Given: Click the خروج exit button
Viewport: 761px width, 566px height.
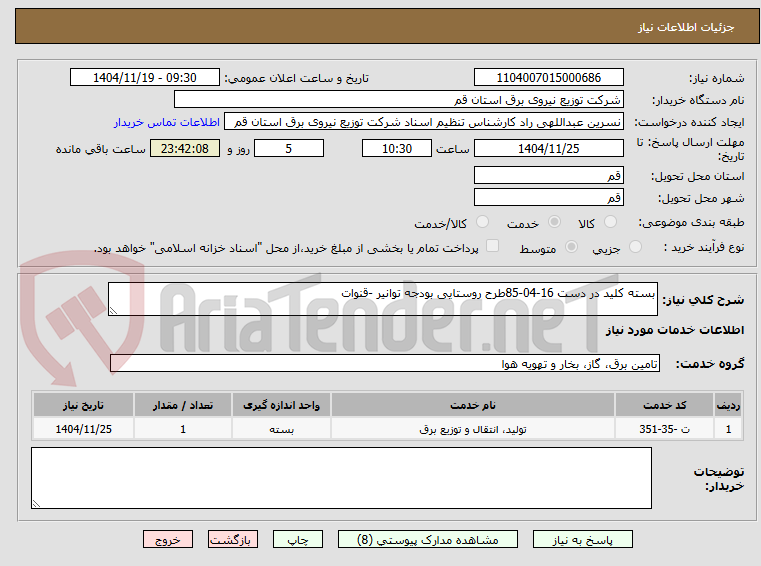Looking at the screenshot, I should pyautogui.click(x=167, y=539).
